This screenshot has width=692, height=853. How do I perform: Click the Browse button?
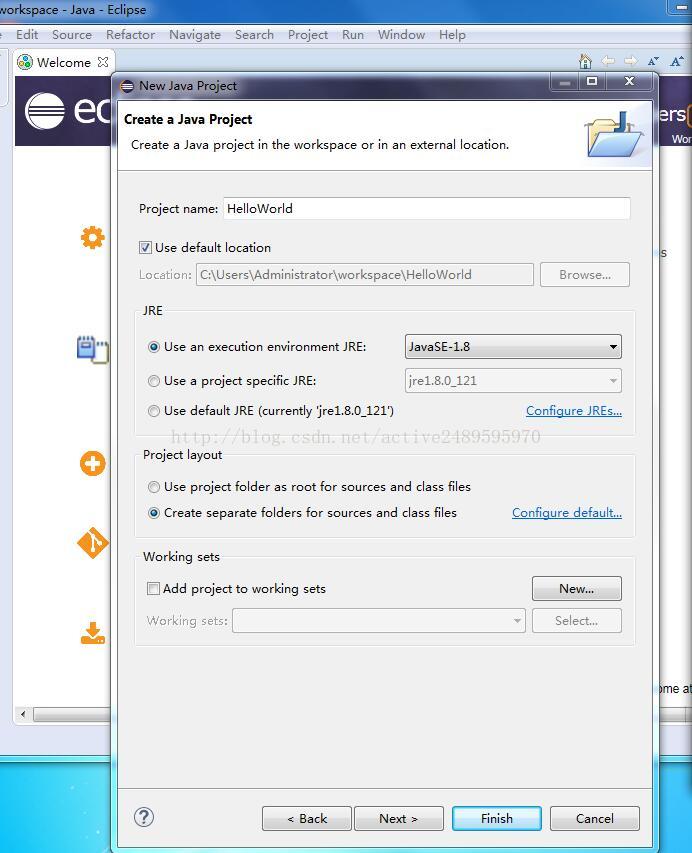tap(585, 275)
